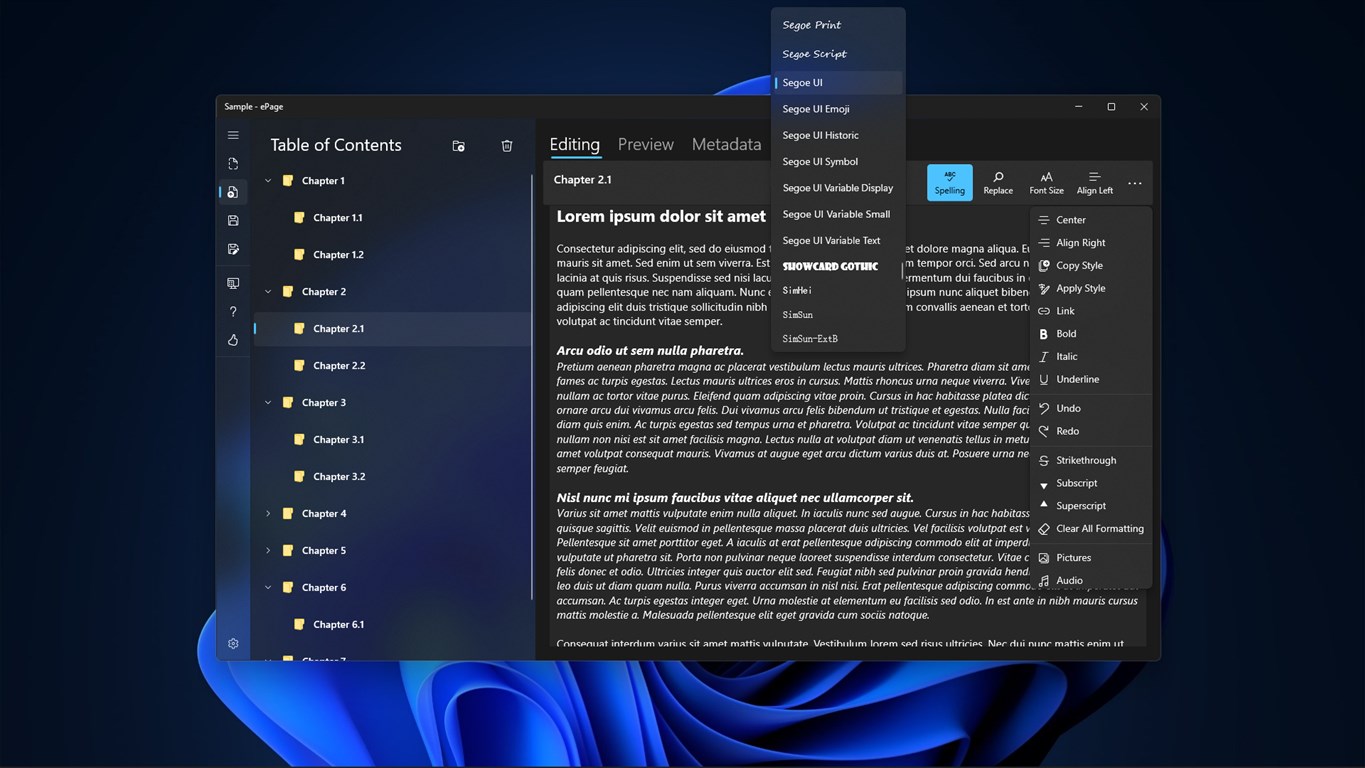
Task: Insert Audio from the menu
Action: pos(1091,581)
